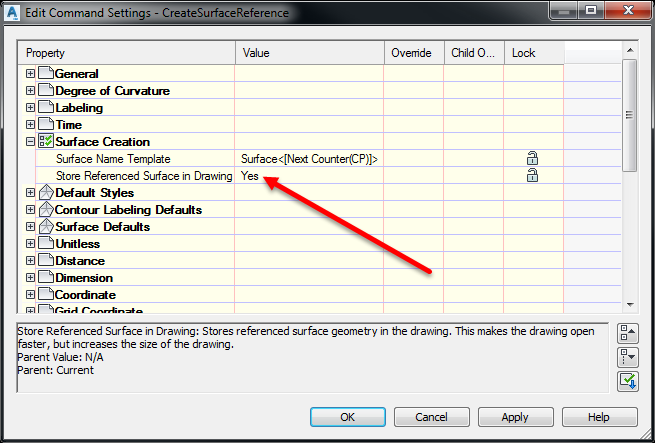655x443 pixels.
Task: Click the Unitless page icon
Action: (x=46, y=243)
